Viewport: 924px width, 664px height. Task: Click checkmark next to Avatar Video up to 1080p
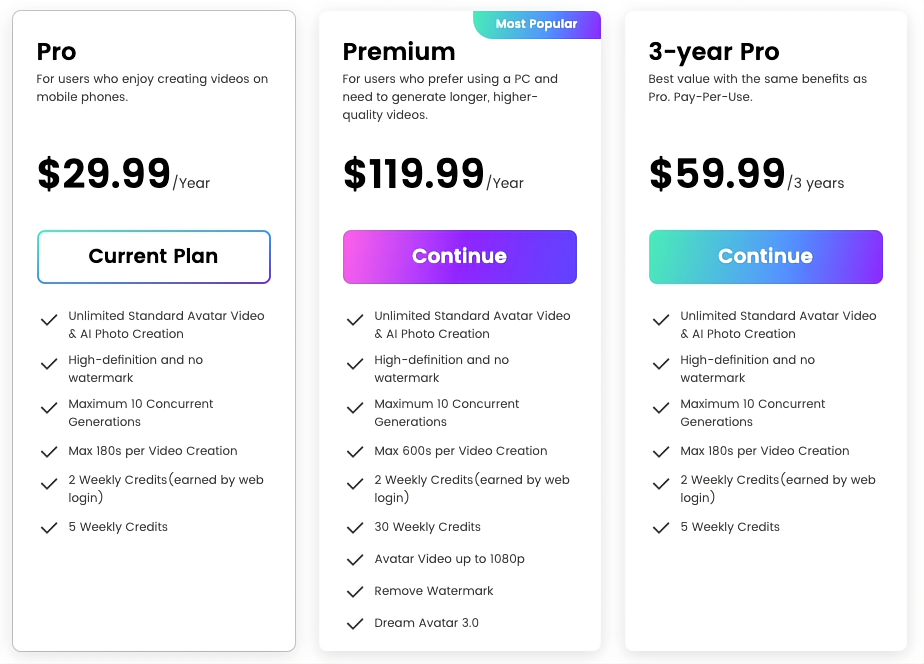tap(354, 560)
